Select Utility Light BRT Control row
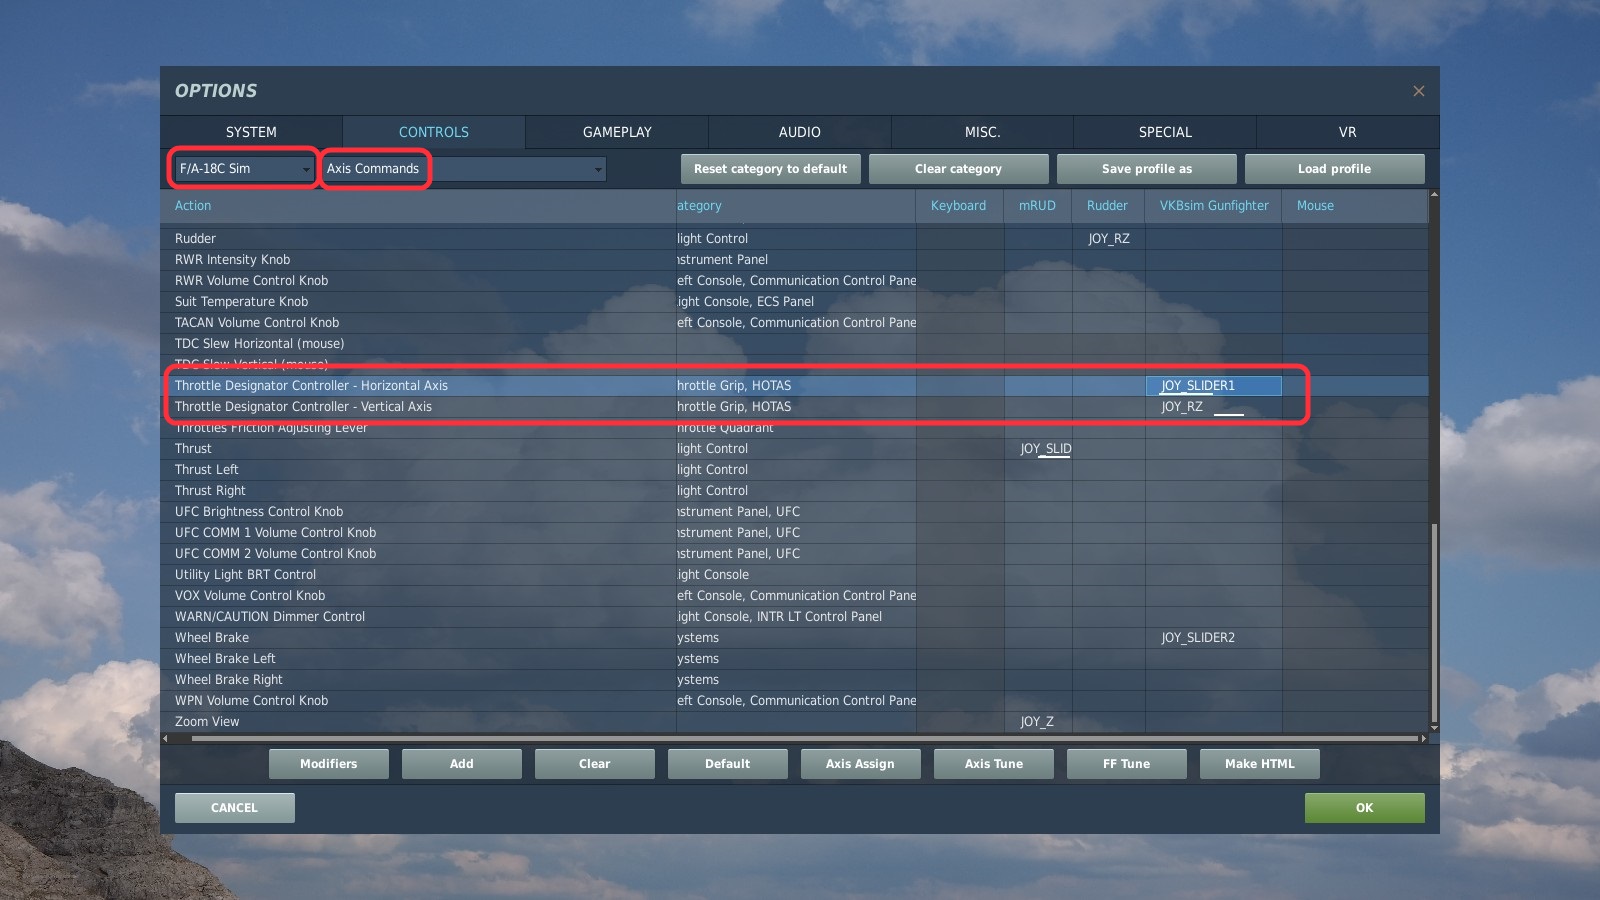Viewport: 1600px width, 900px height. (x=795, y=575)
